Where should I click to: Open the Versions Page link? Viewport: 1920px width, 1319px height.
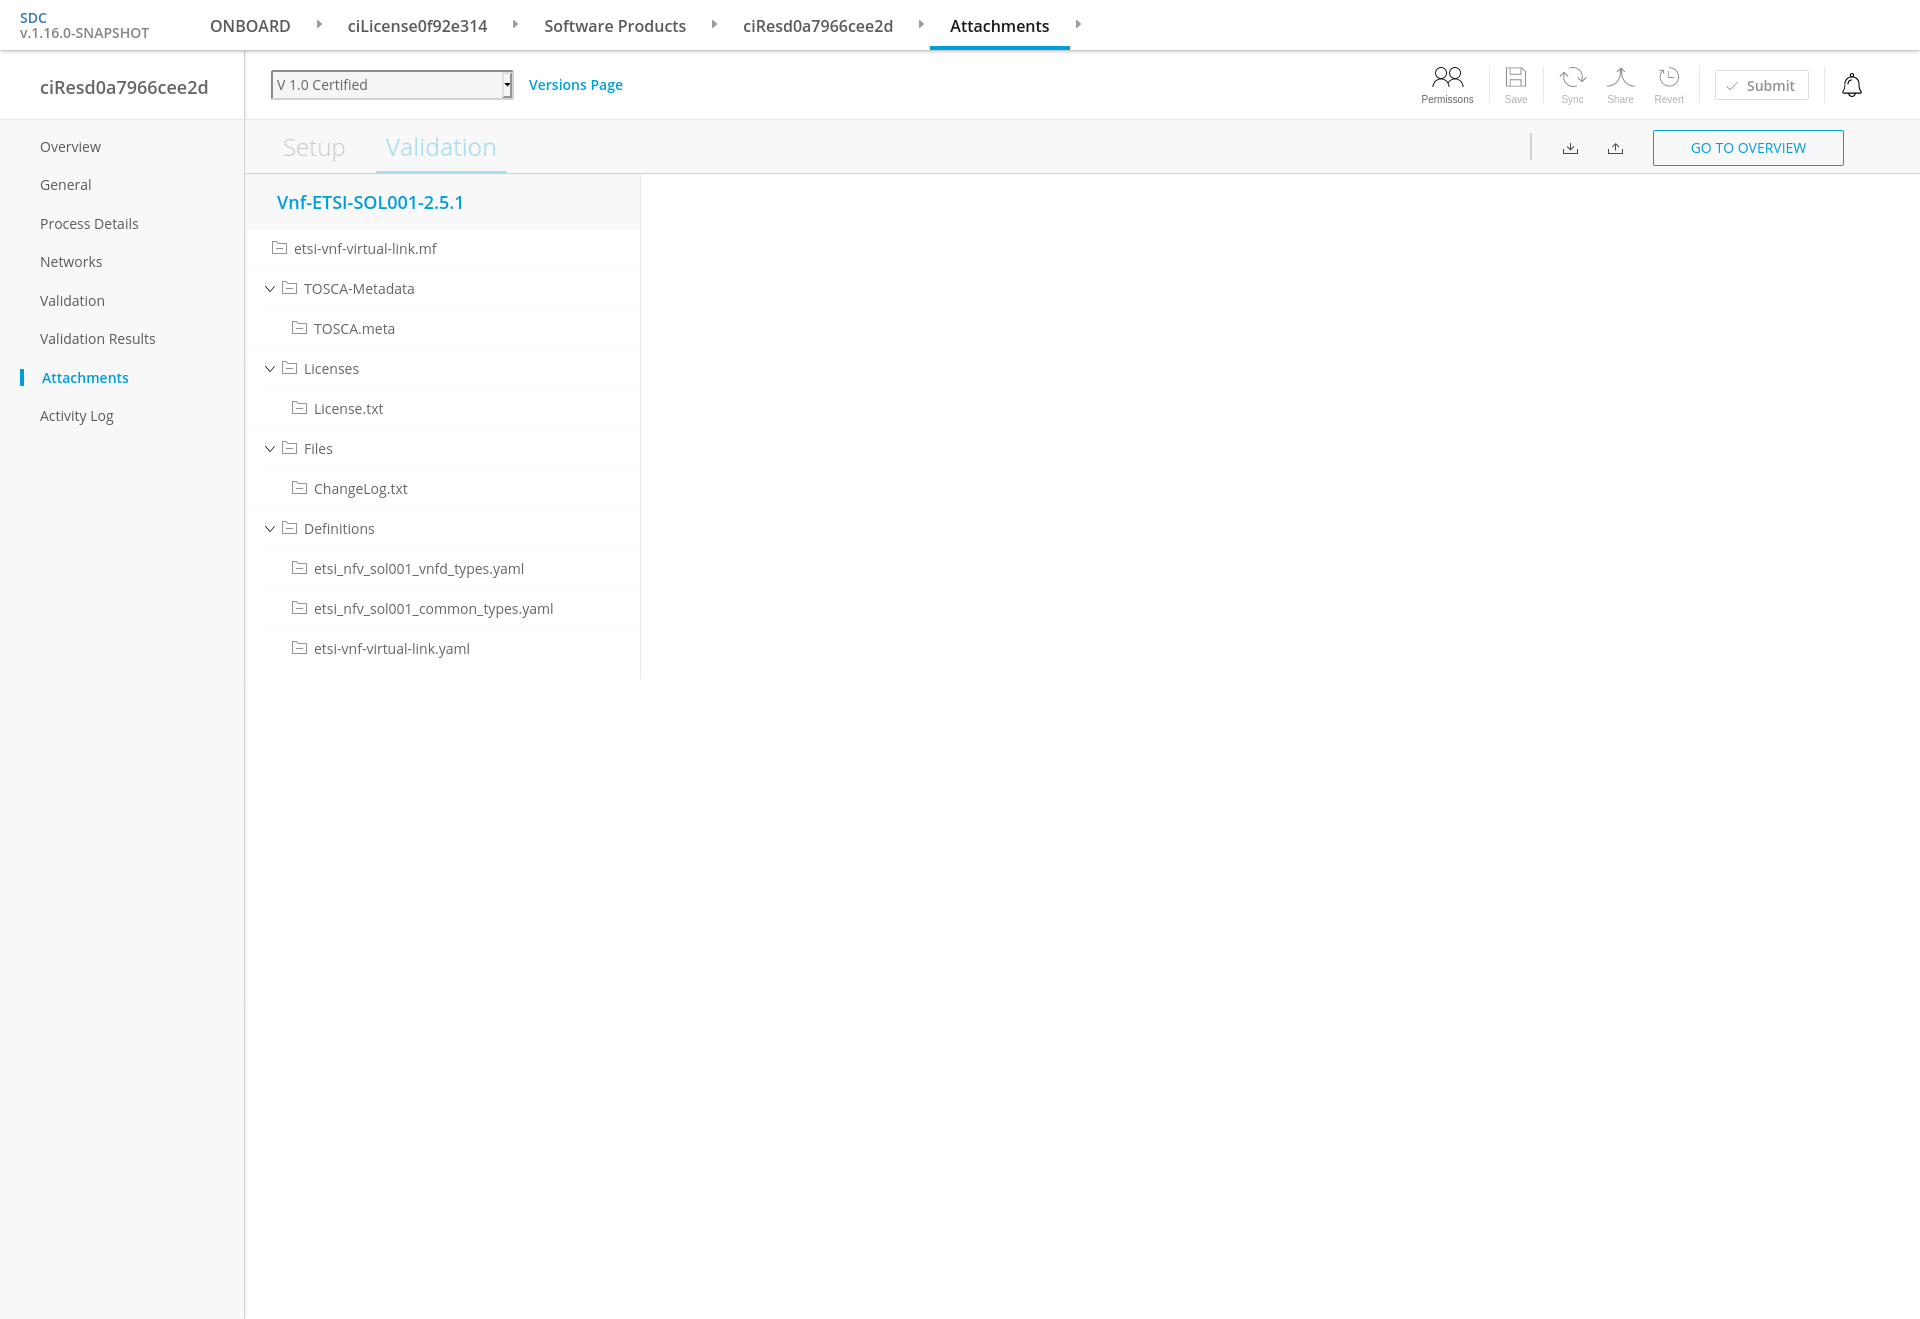[575, 85]
